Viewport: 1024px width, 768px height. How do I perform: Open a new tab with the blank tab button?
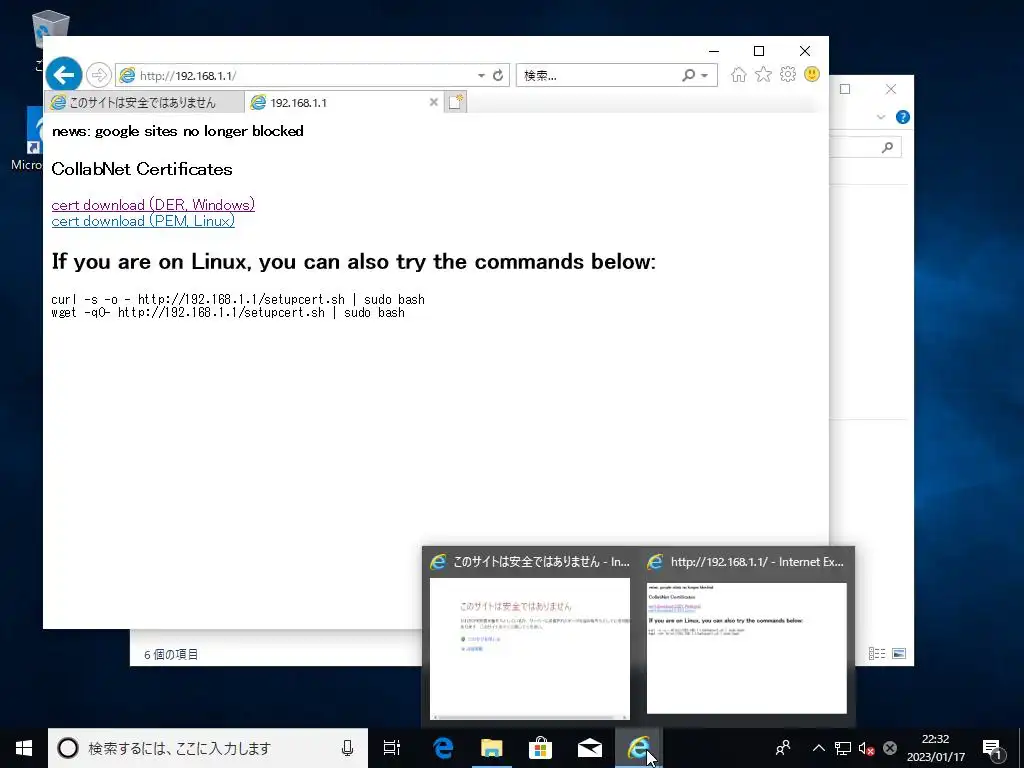(456, 102)
